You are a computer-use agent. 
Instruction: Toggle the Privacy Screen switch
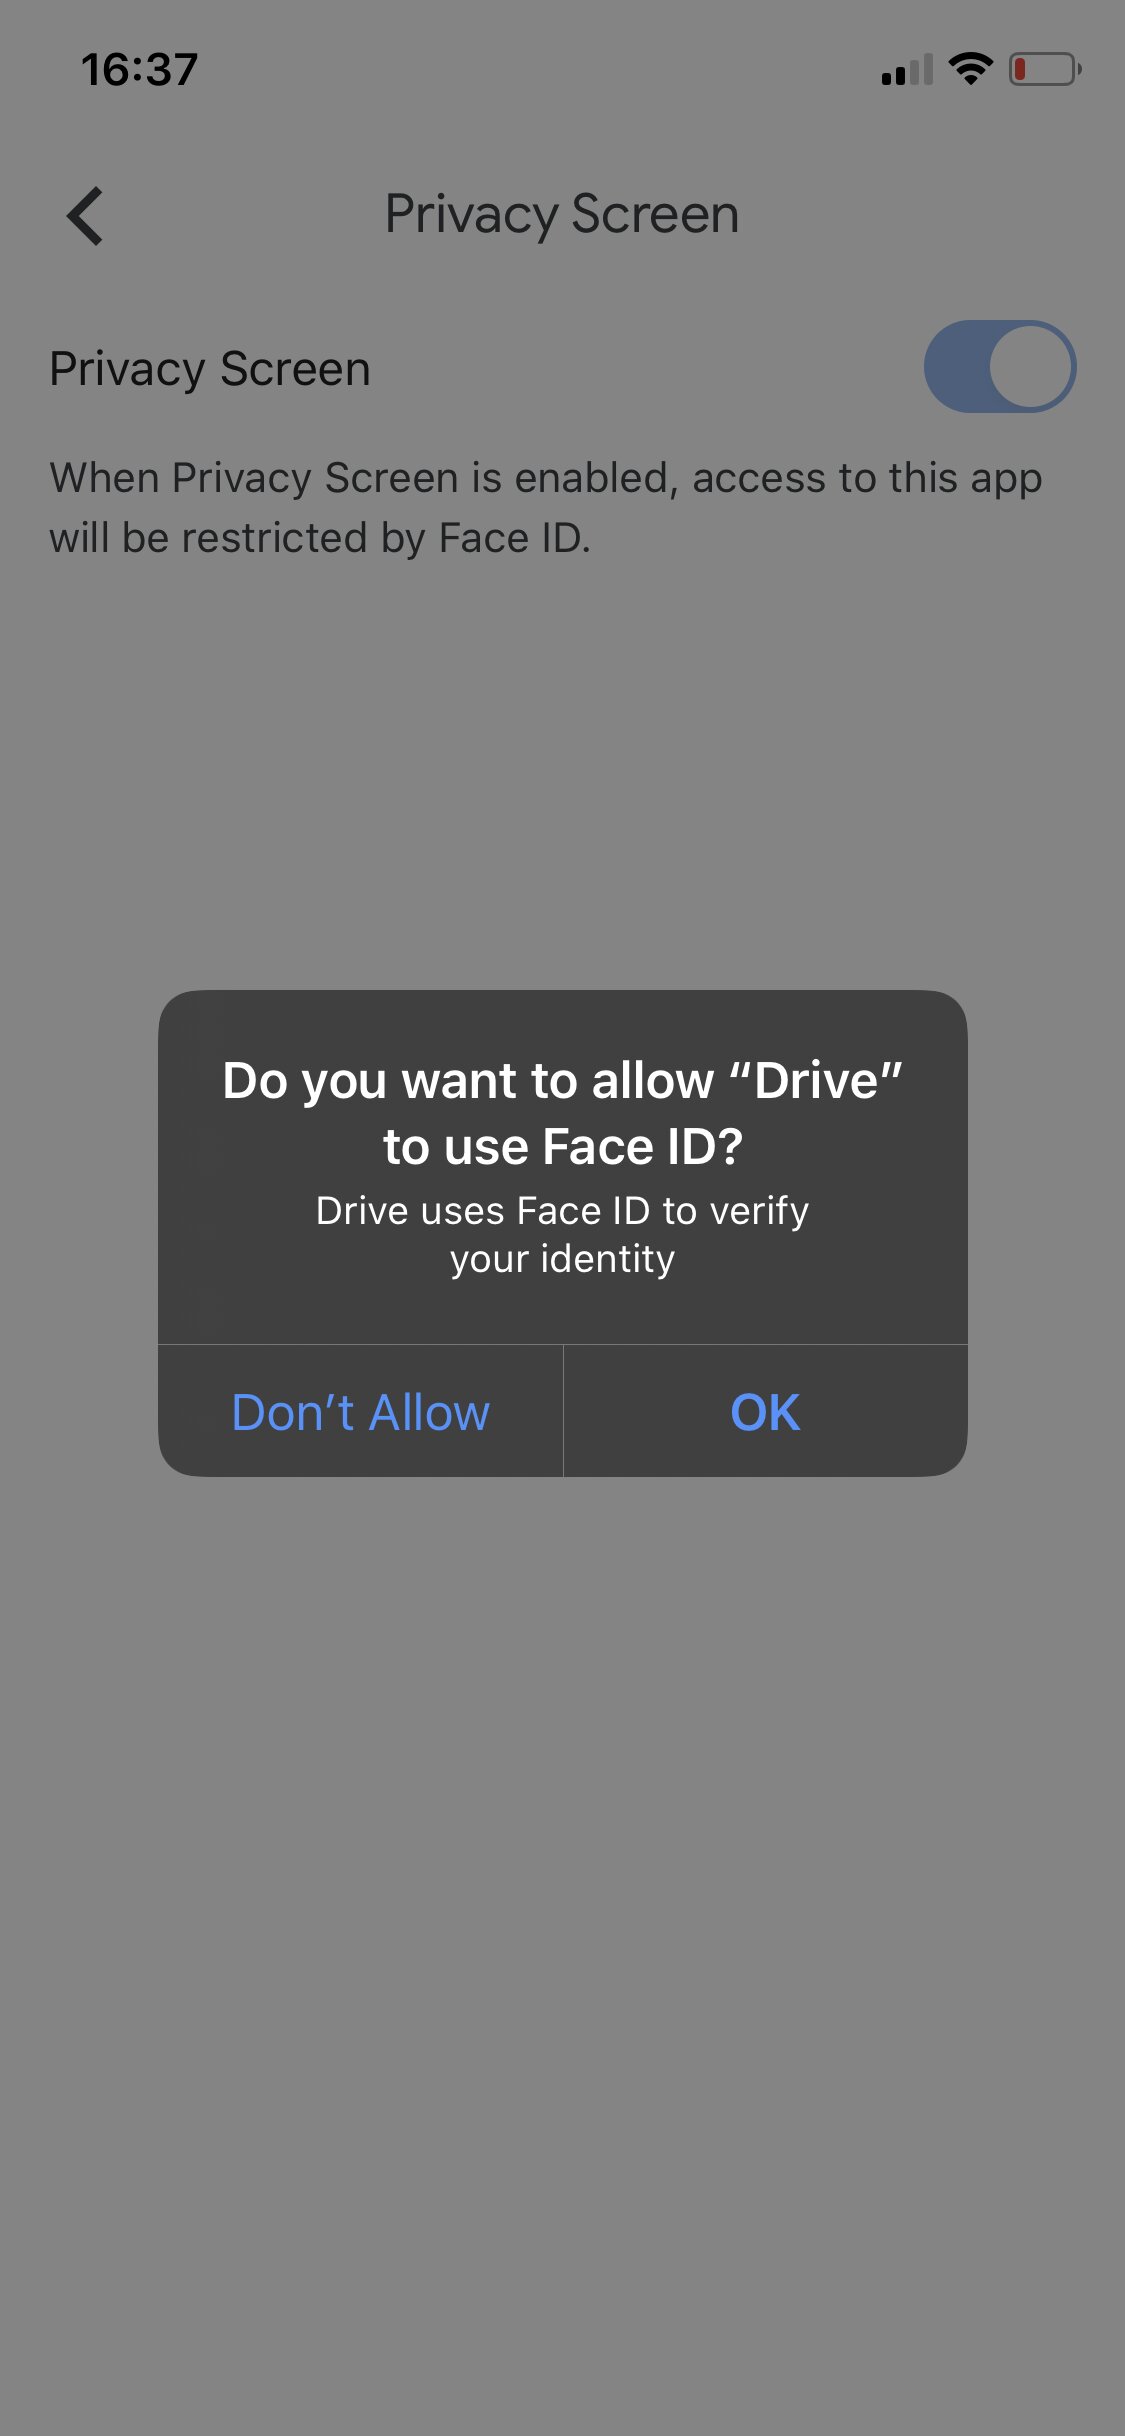(x=1000, y=366)
